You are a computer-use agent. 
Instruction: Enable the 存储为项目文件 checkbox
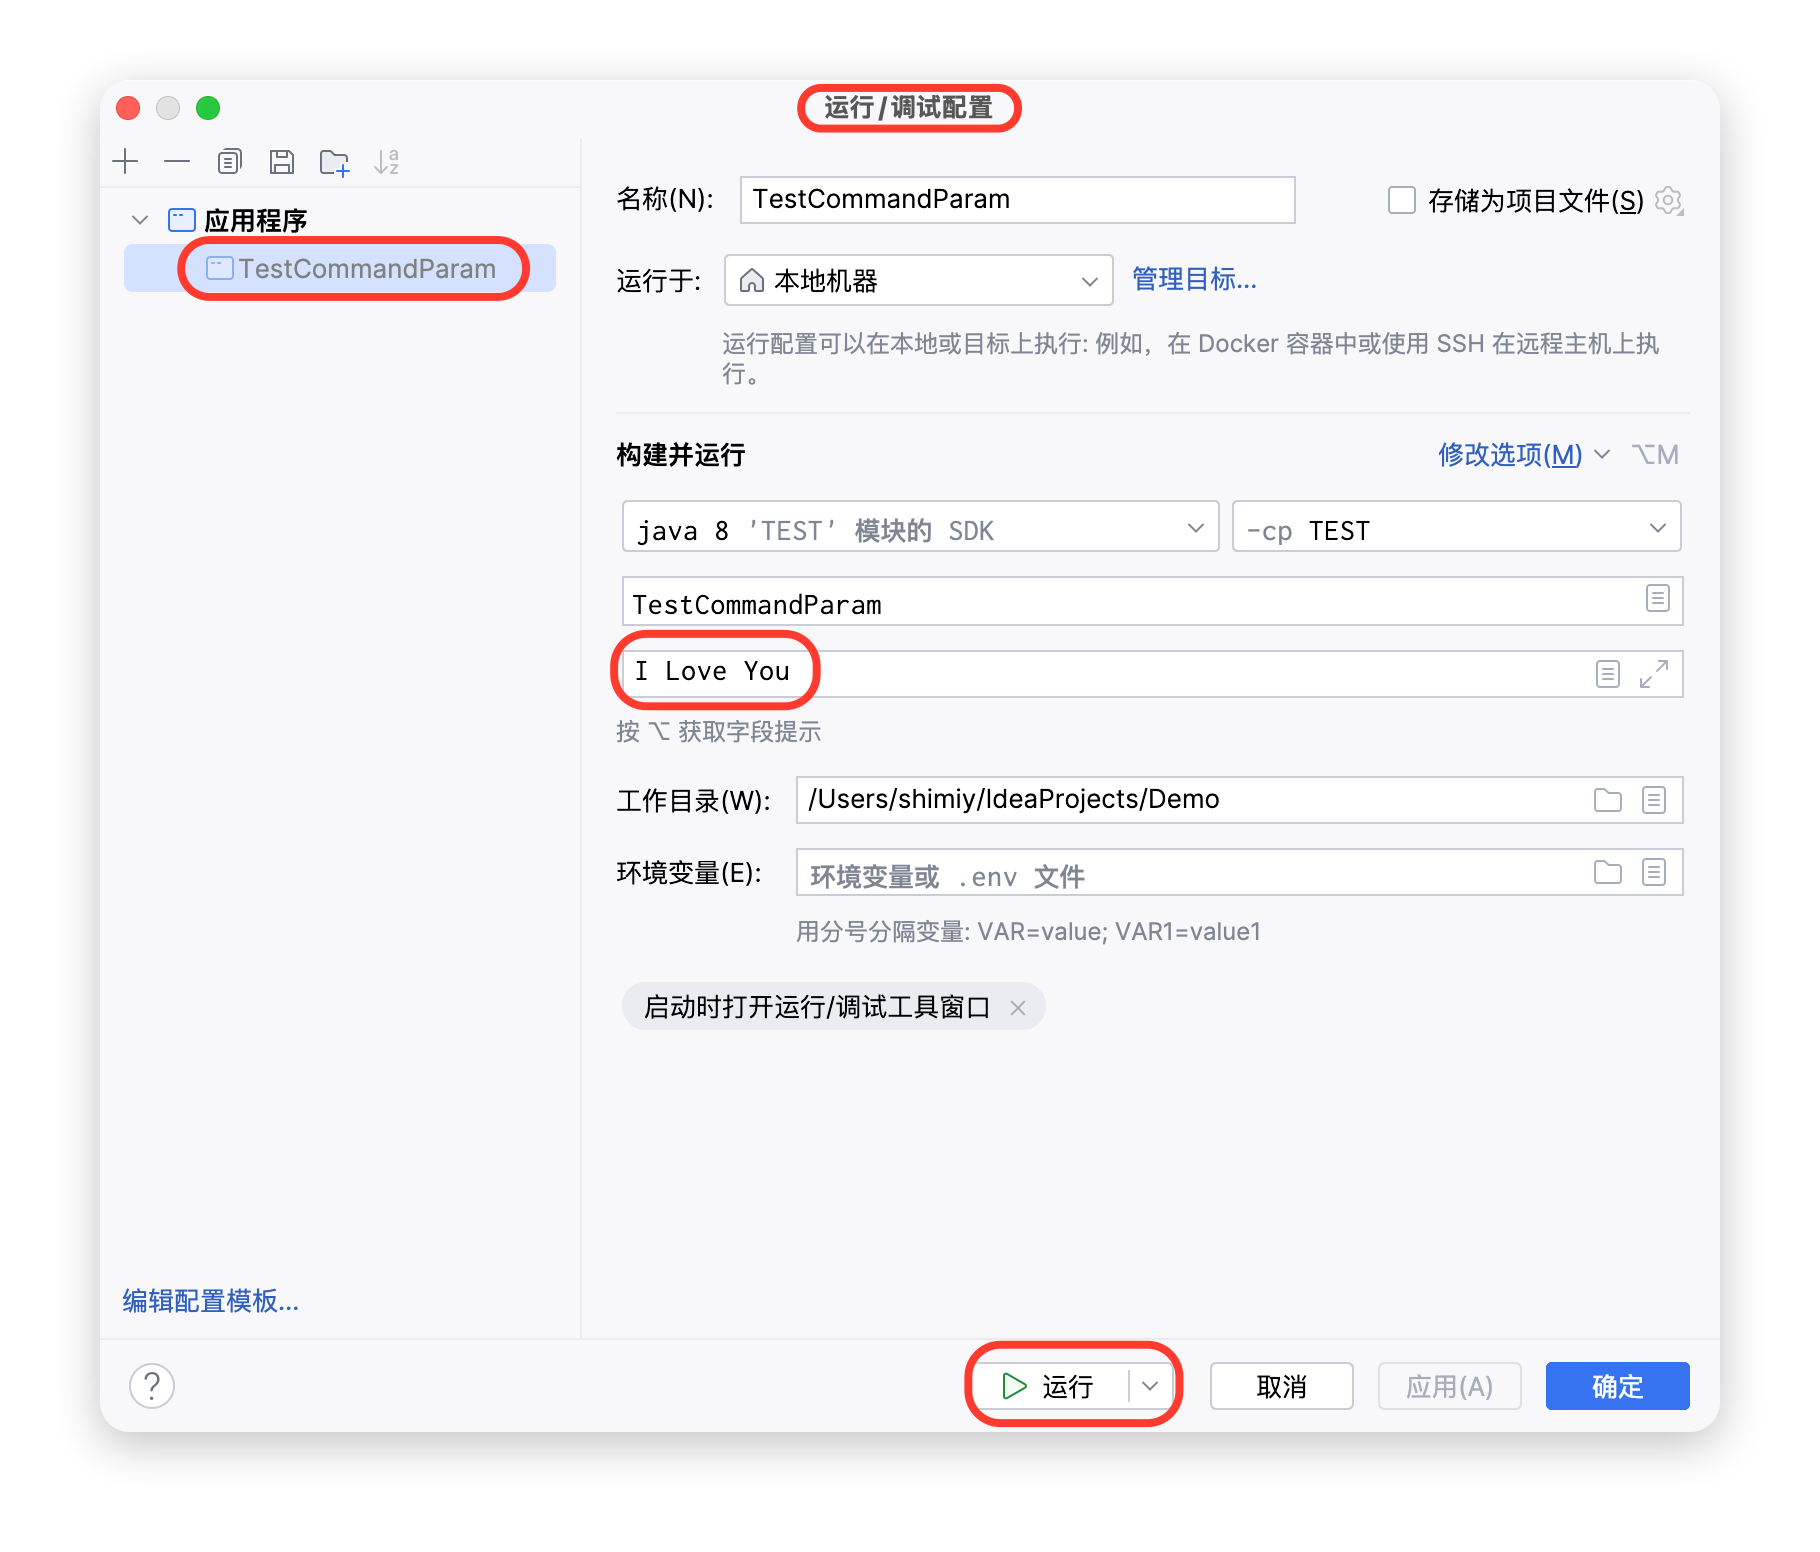tap(1401, 201)
